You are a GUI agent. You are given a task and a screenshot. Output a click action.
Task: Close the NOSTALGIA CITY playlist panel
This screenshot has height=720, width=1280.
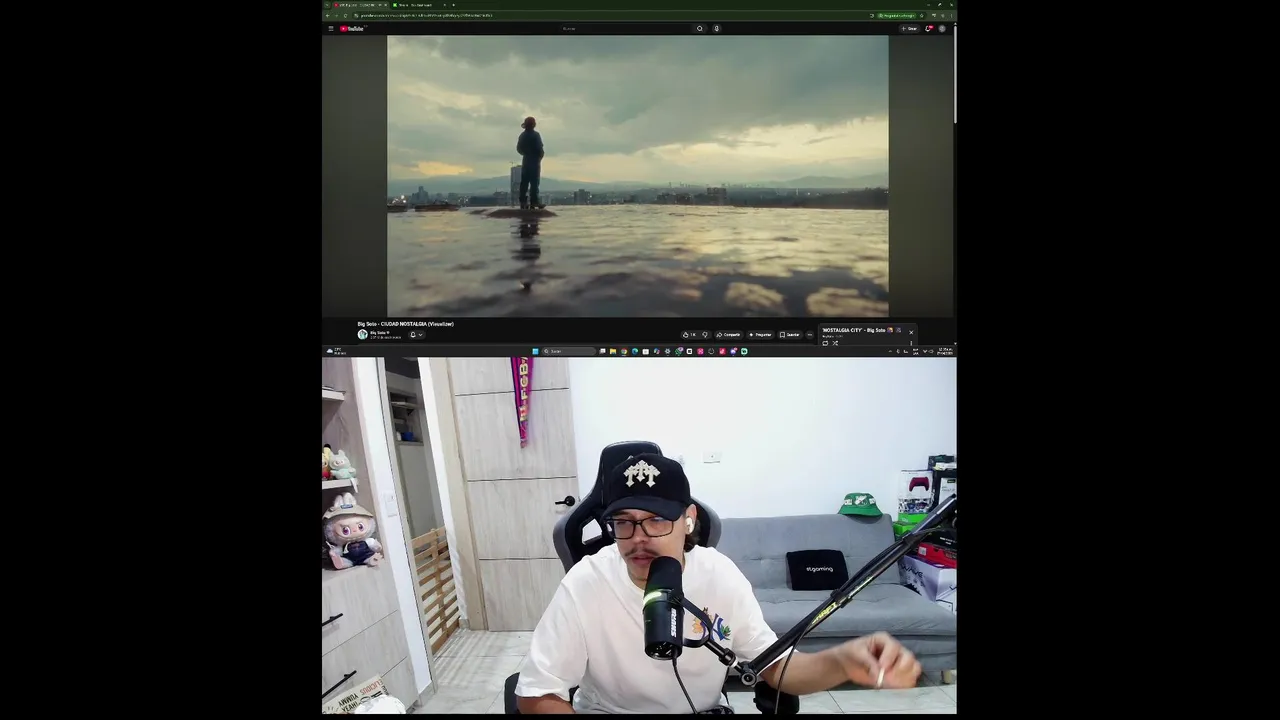pyautogui.click(x=911, y=332)
